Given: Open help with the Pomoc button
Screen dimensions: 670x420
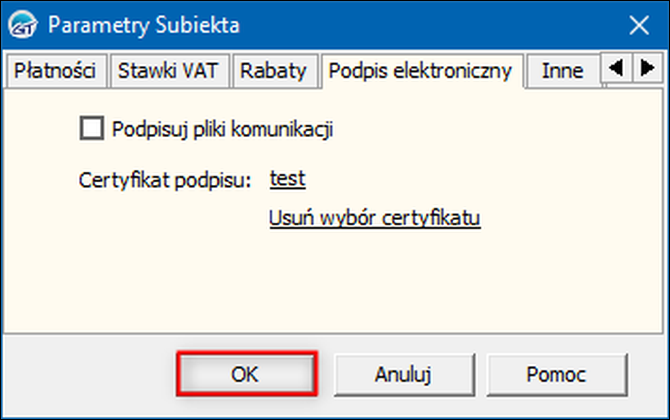Looking at the screenshot, I should pos(556,374).
